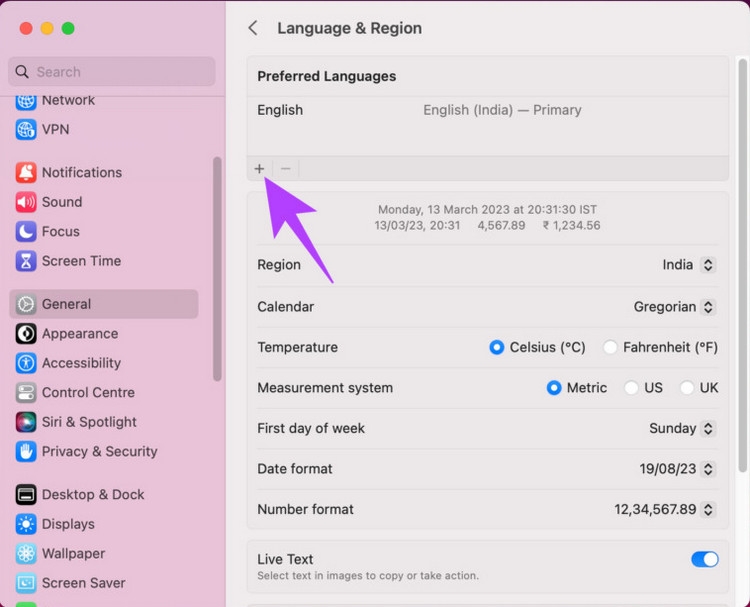
Task: Click the Focus moon icon
Action: click(x=26, y=232)
